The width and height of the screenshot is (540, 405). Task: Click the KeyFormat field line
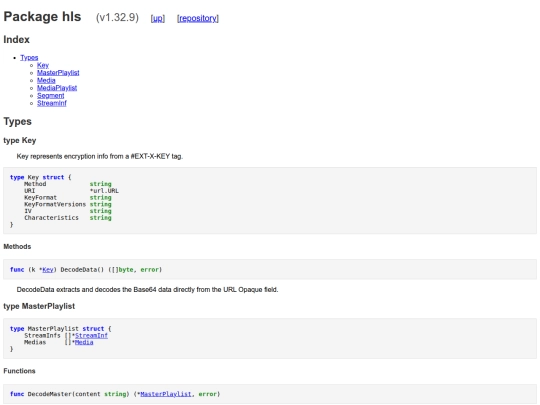(68, 198)
